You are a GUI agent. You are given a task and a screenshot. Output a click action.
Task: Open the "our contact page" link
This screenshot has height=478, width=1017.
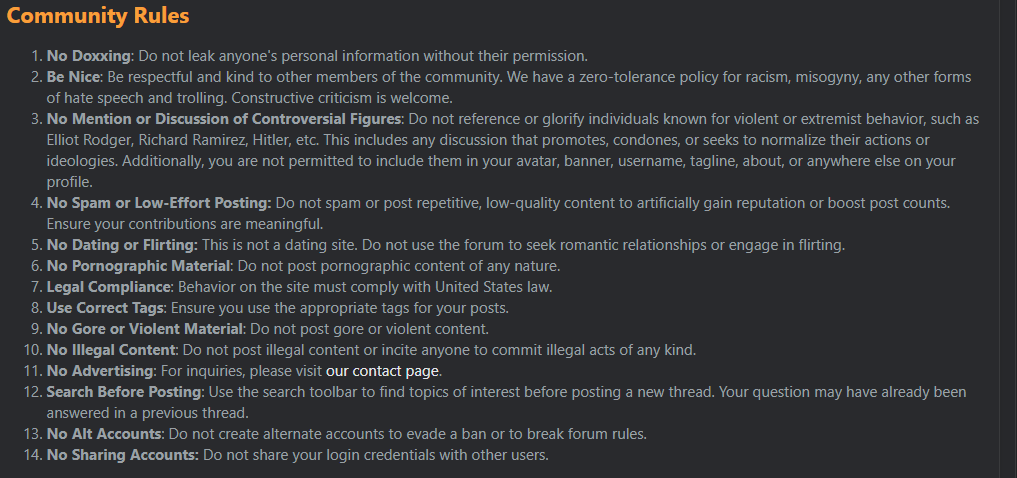pyautogui.click(x=383, y=372)
